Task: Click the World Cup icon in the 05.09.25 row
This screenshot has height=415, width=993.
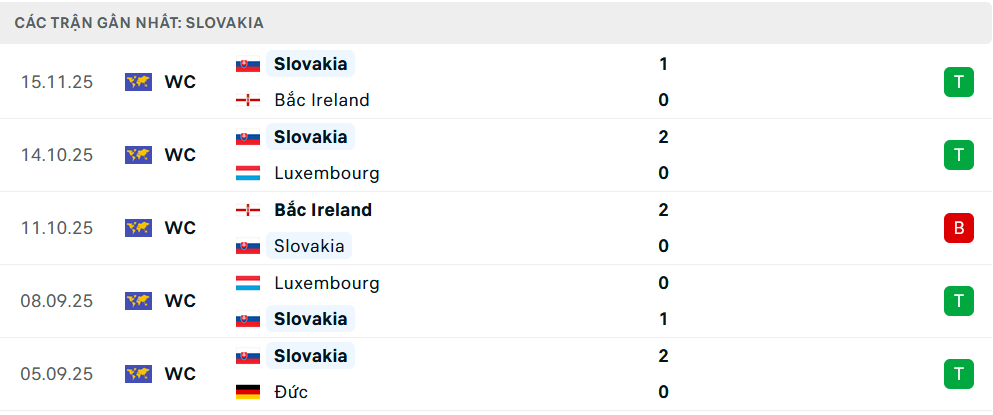Action: (138, 374)
